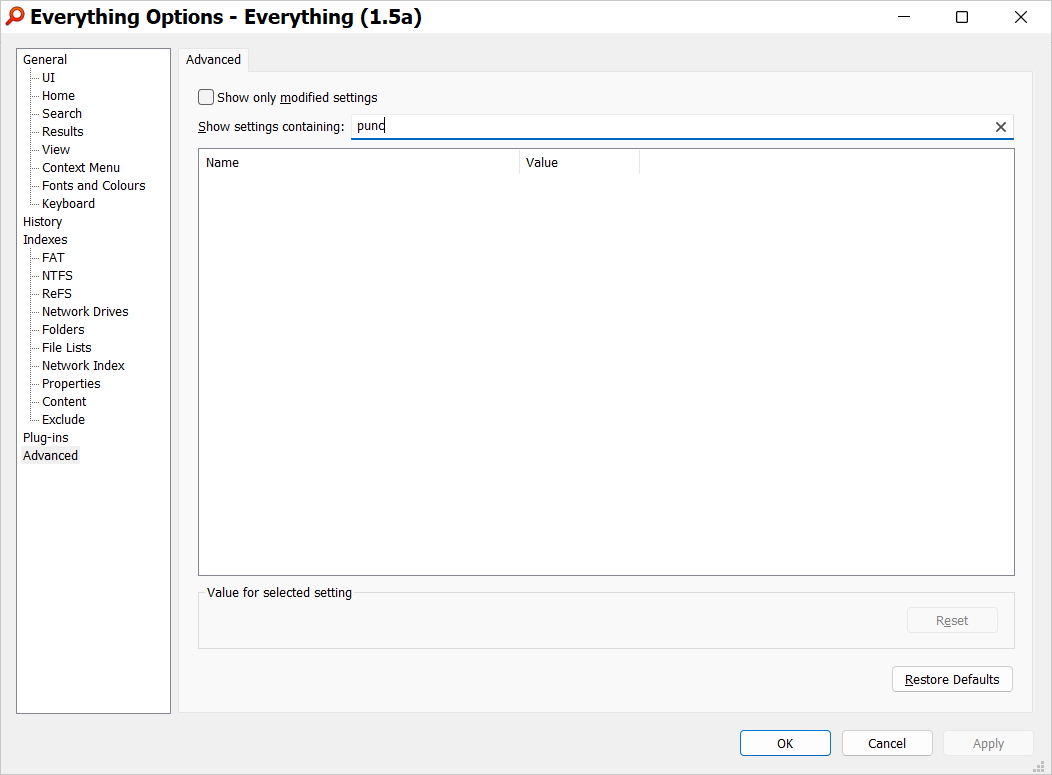
Task: Open Content index options
Action: tap(64, 402)
